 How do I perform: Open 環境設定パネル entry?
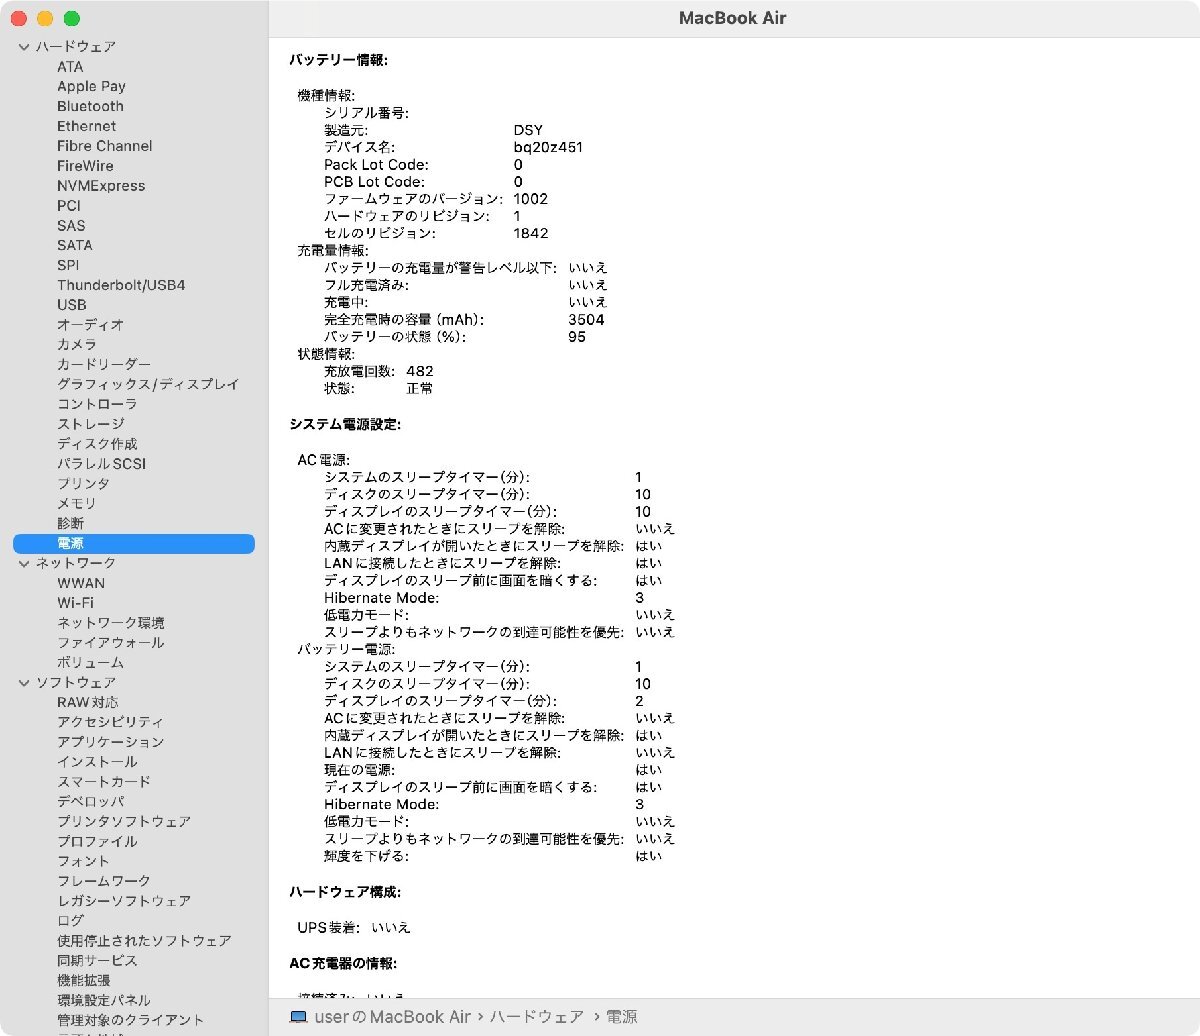coord(104,1000)
